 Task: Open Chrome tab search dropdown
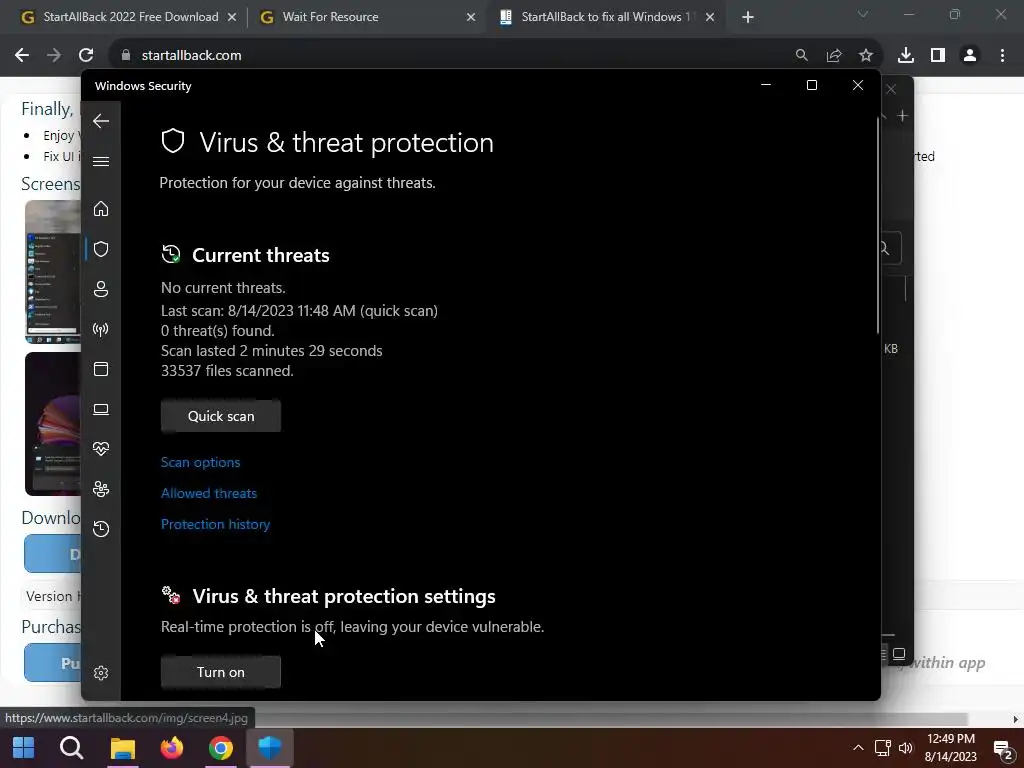click(863, 14)
